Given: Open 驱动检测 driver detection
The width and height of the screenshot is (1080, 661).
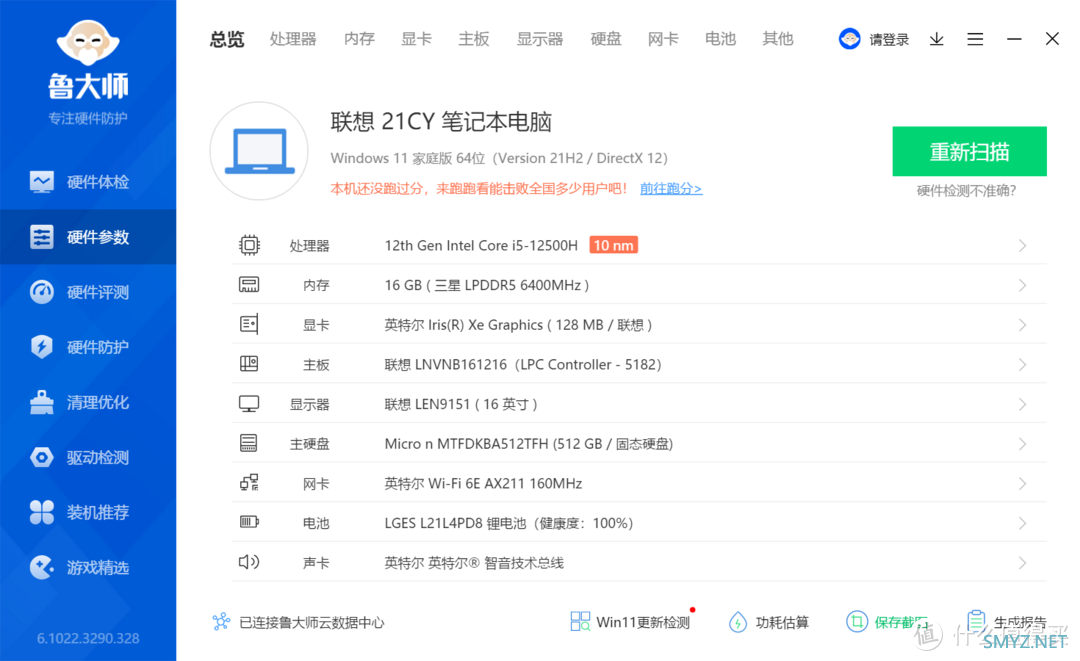Looking at the screenshot, I should [88, 457].
